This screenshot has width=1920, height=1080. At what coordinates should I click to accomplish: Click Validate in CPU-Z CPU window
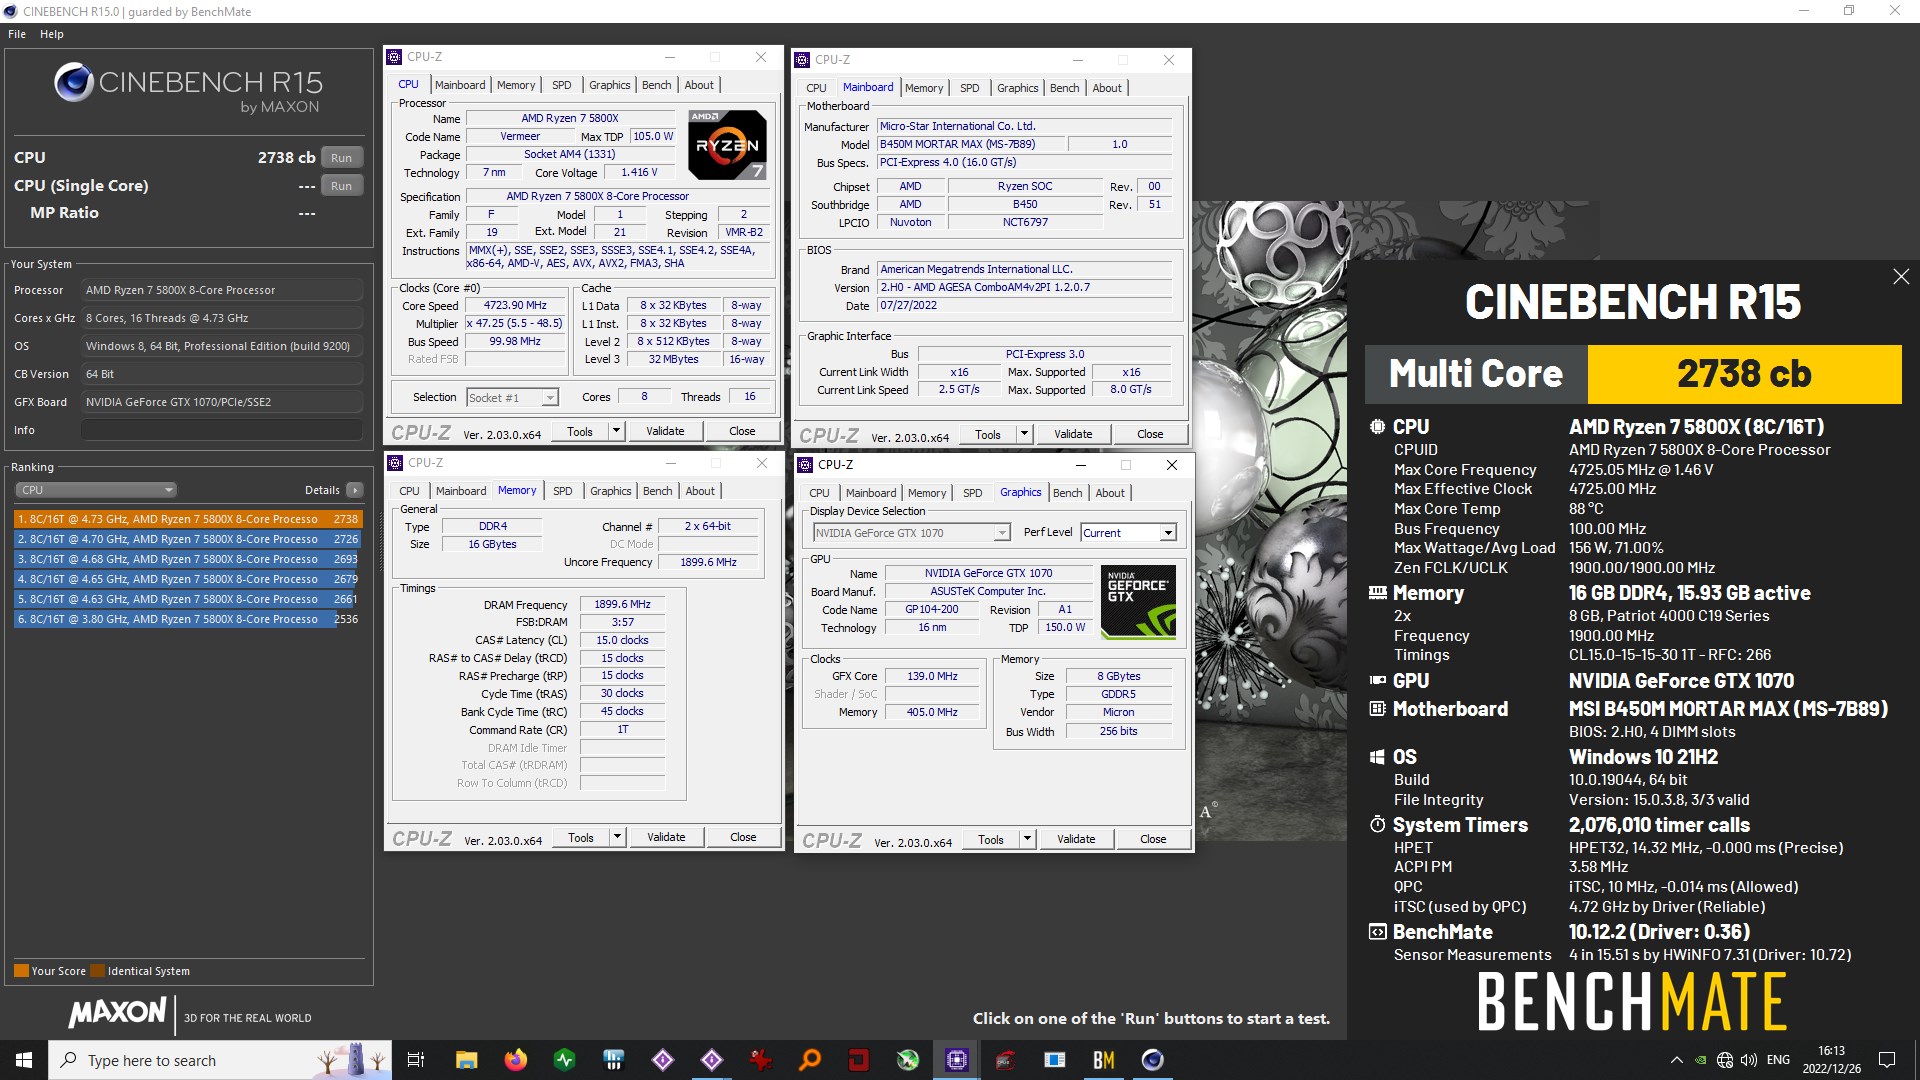point(666,431)
